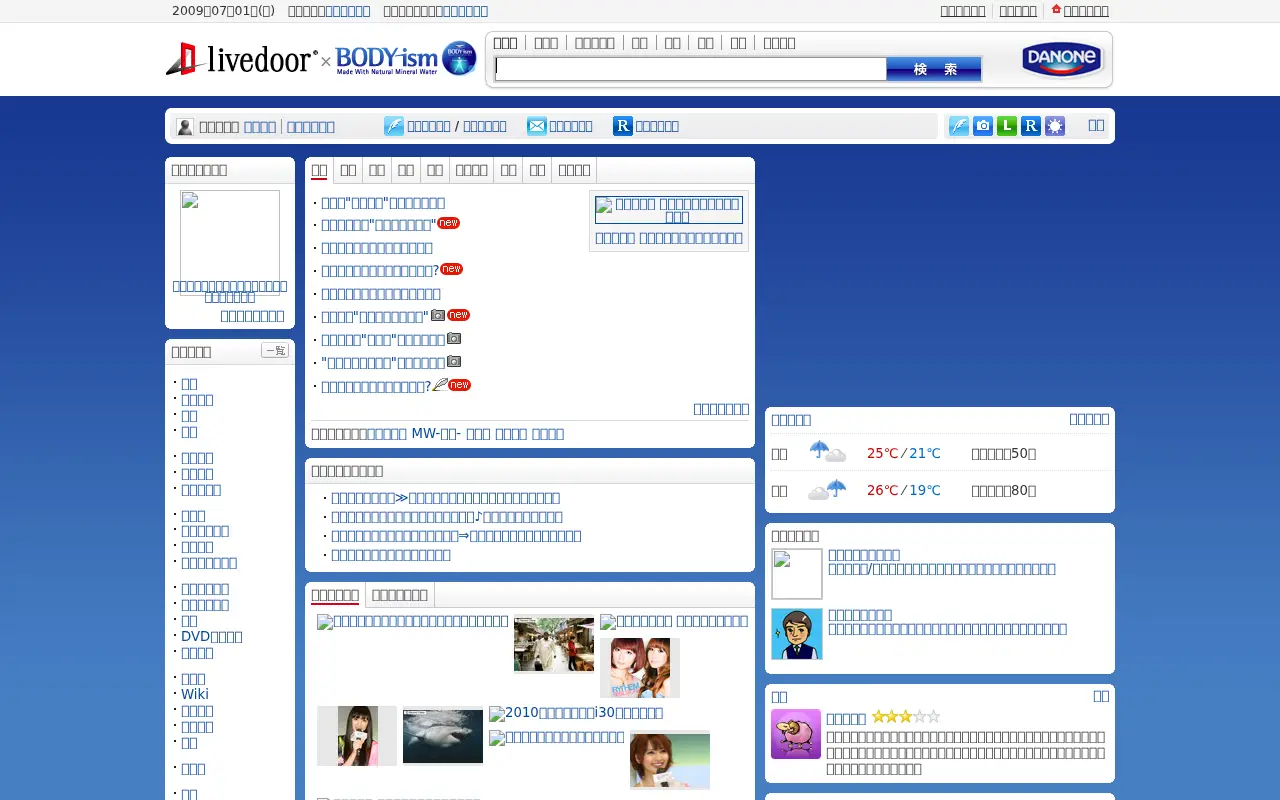Open the MW- link below the headlines
Screen dimensions: 1280x800
(x=437, y=434)
